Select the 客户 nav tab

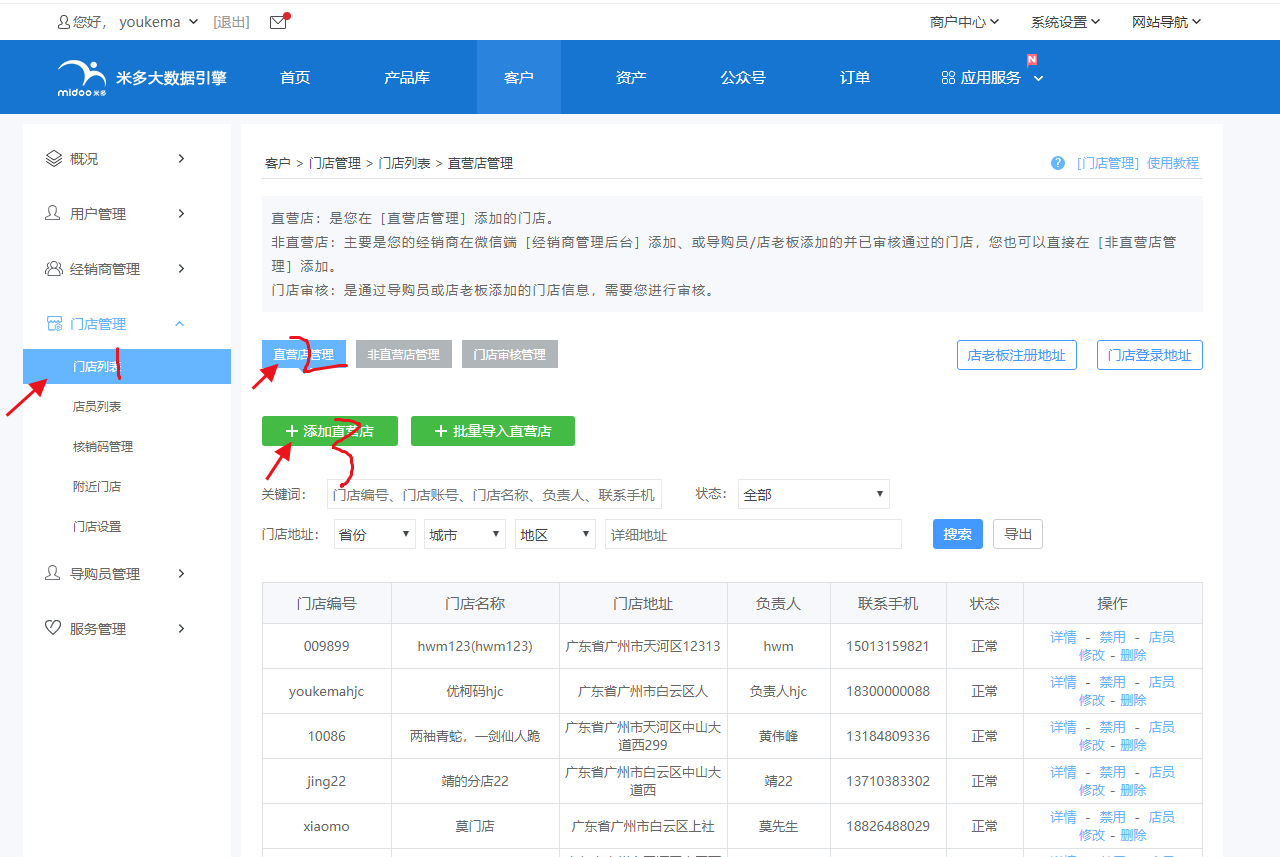click(519, 78)
